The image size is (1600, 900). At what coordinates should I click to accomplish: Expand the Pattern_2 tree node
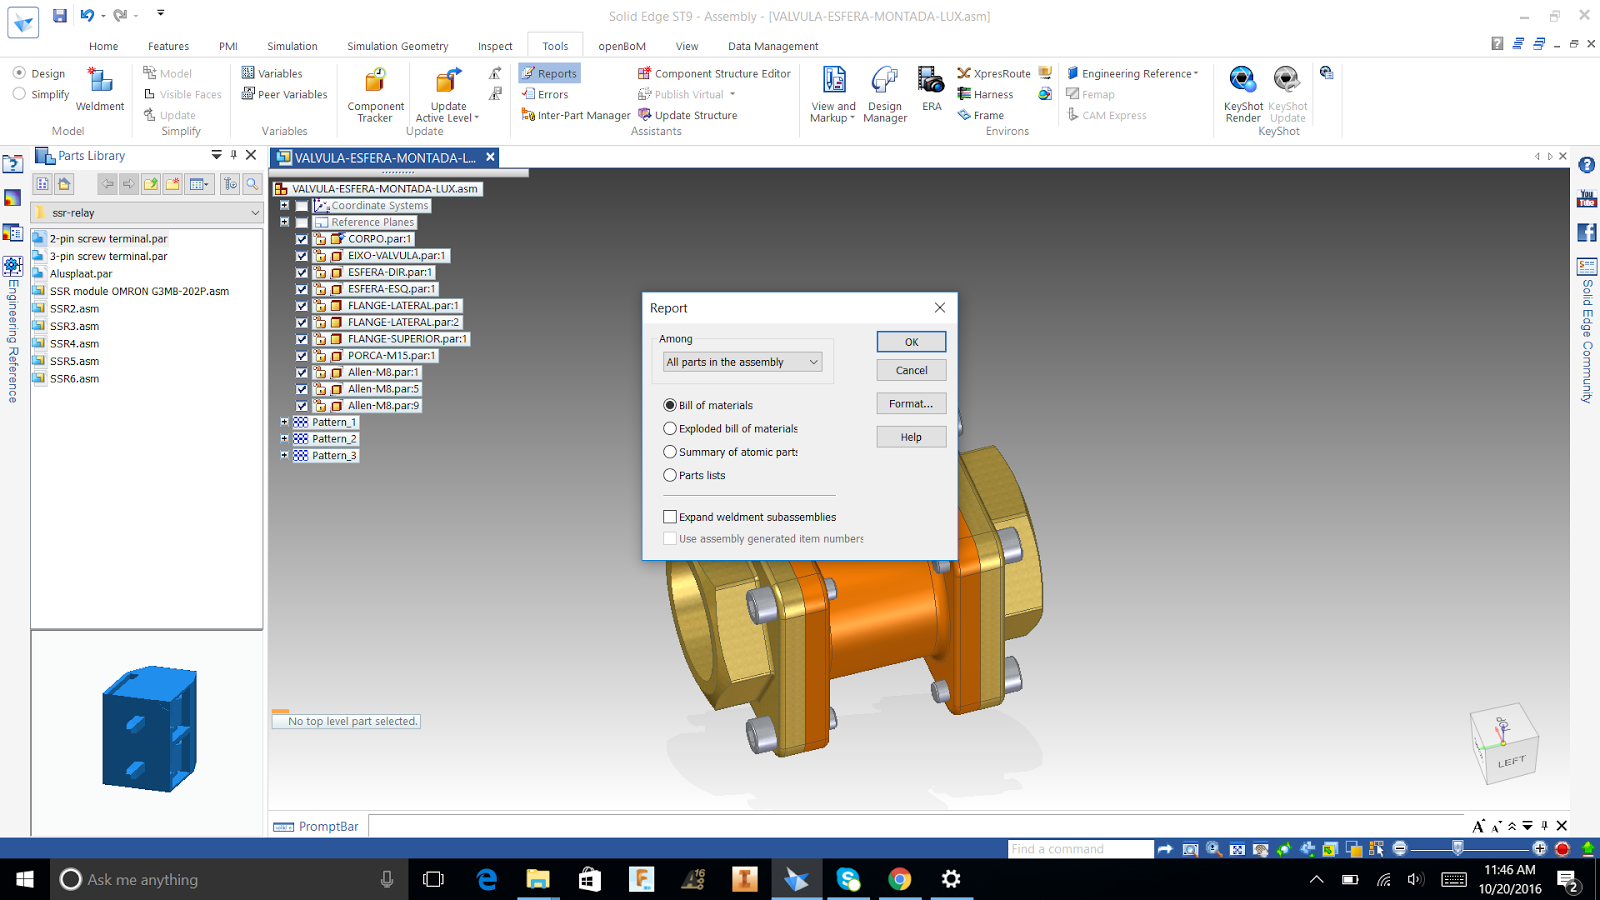(x=285, y=439)
